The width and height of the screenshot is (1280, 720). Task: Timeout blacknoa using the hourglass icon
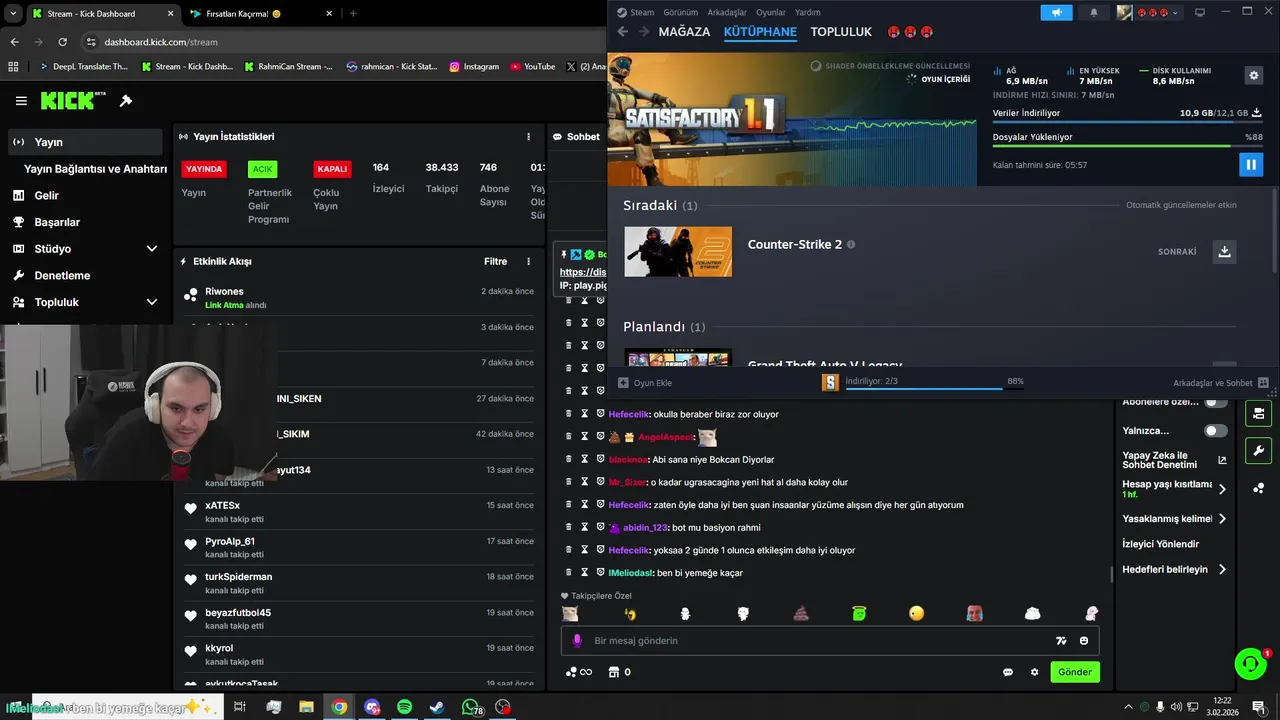point(585,460)
